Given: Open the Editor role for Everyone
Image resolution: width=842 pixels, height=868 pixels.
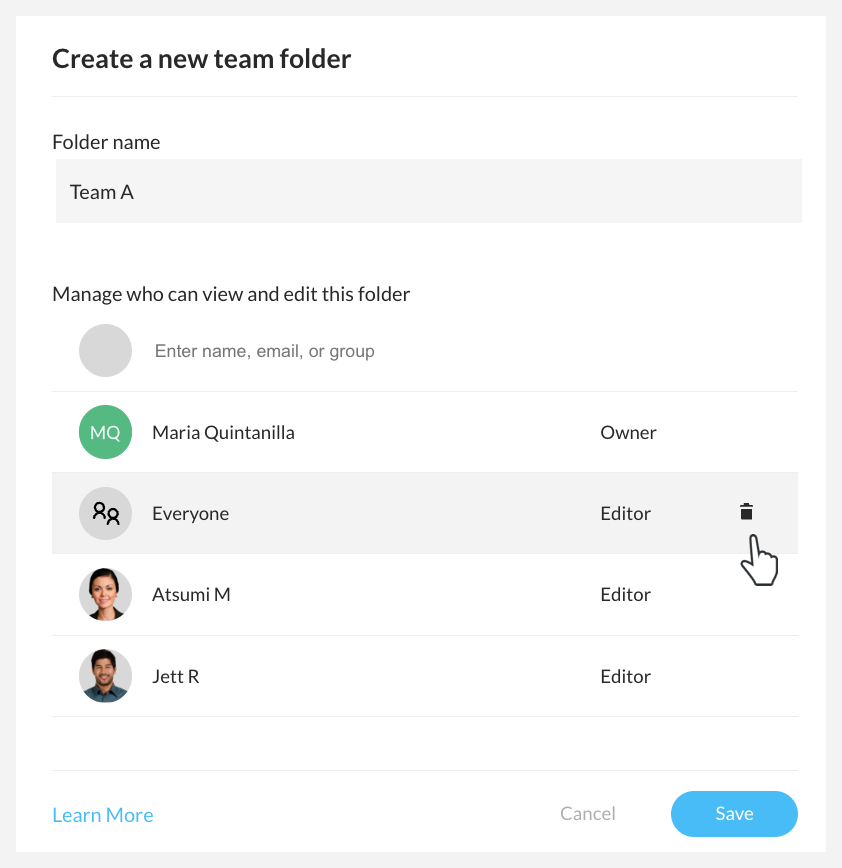Looking at the screenshot, I should click(x=625, y=514).
